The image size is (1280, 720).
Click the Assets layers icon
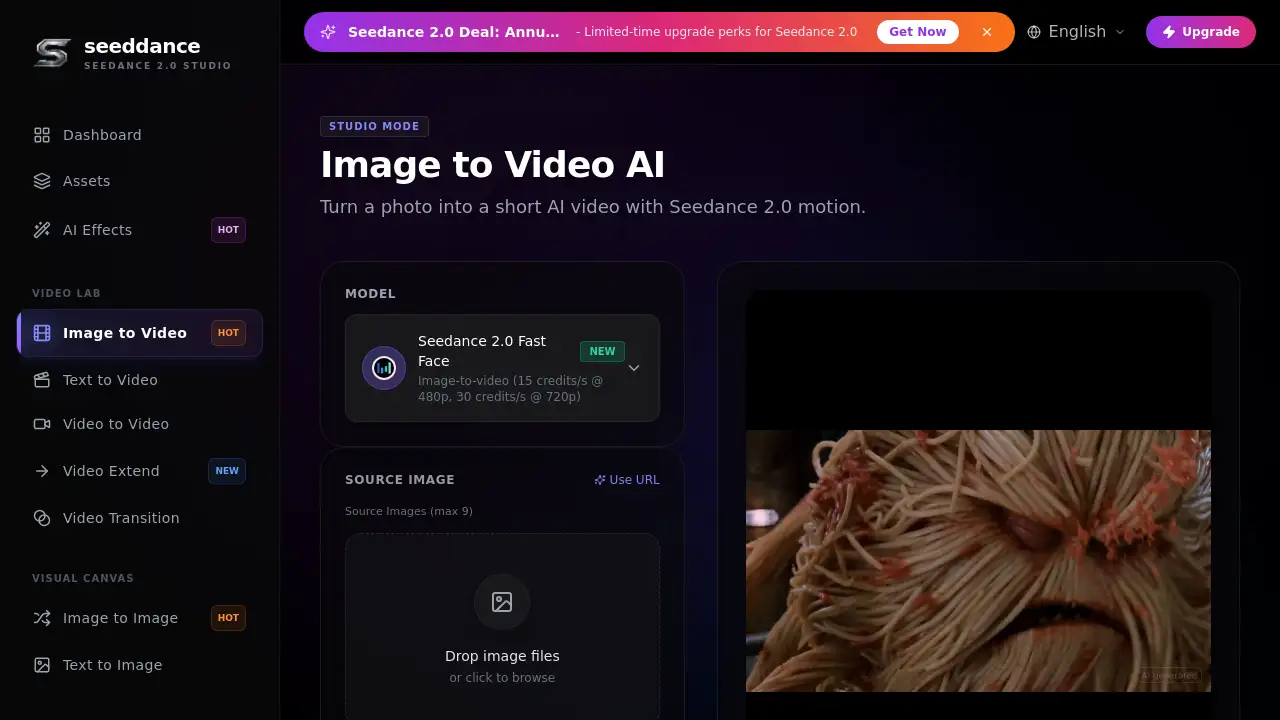[42, 181]
